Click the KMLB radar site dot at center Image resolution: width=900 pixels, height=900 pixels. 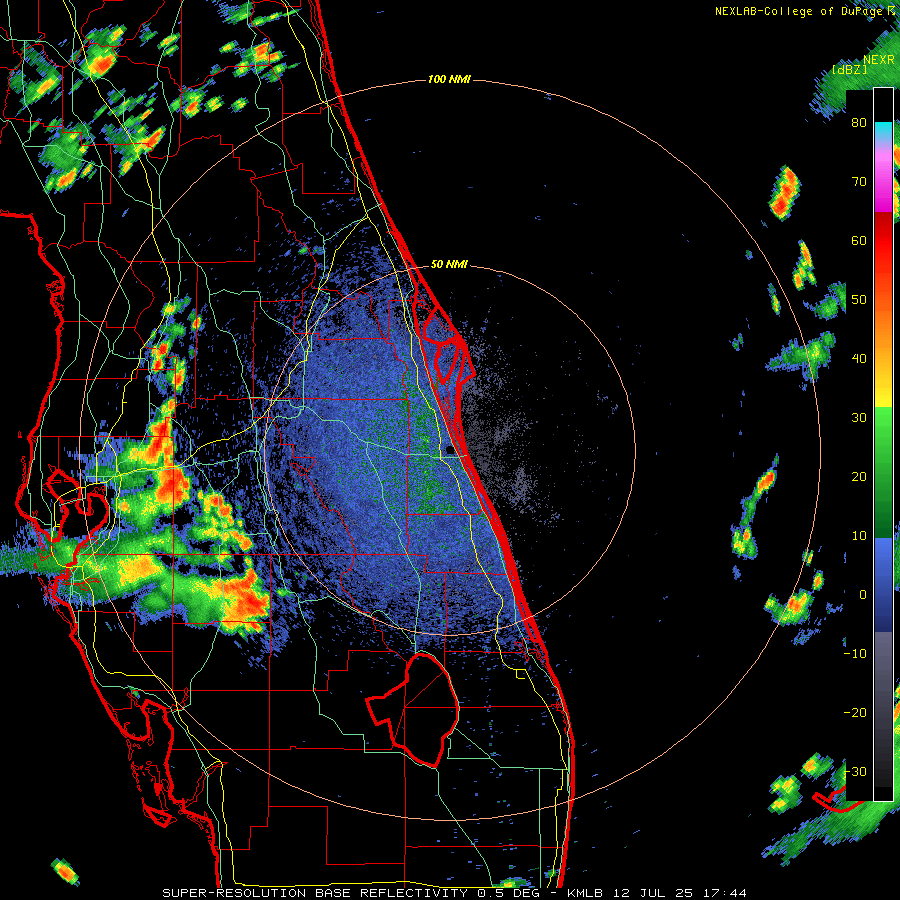coord(451,451)
